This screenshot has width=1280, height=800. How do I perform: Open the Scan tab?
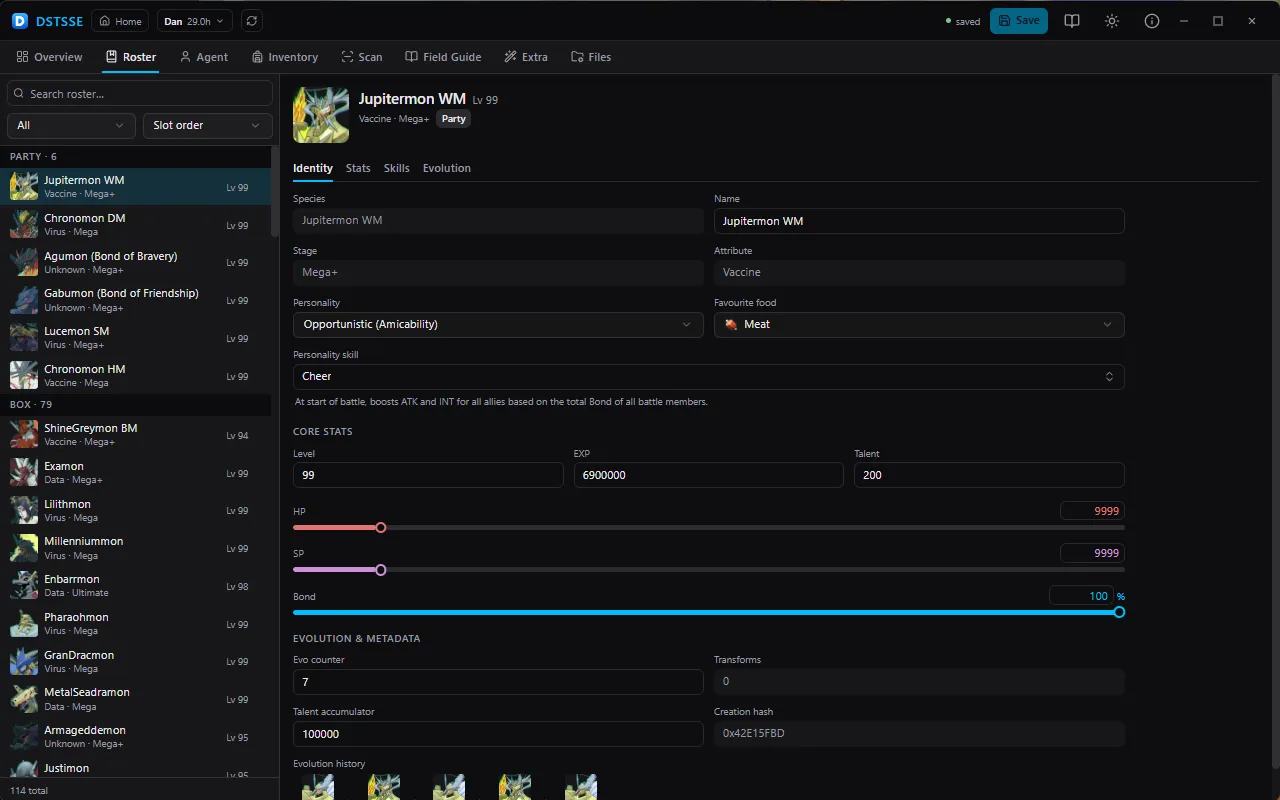[362, 57]
